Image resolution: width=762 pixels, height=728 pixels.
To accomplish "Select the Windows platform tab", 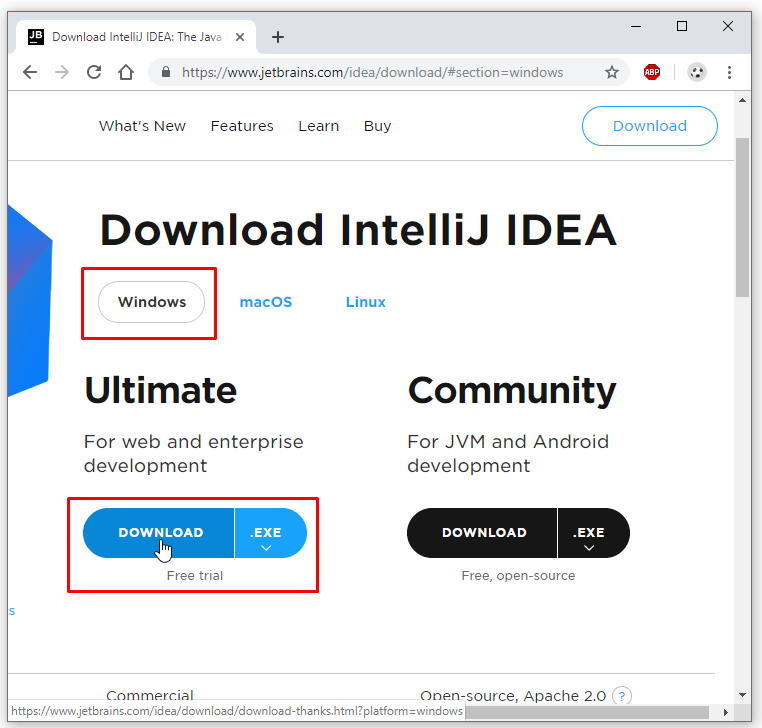I will (x=152, y=302).
